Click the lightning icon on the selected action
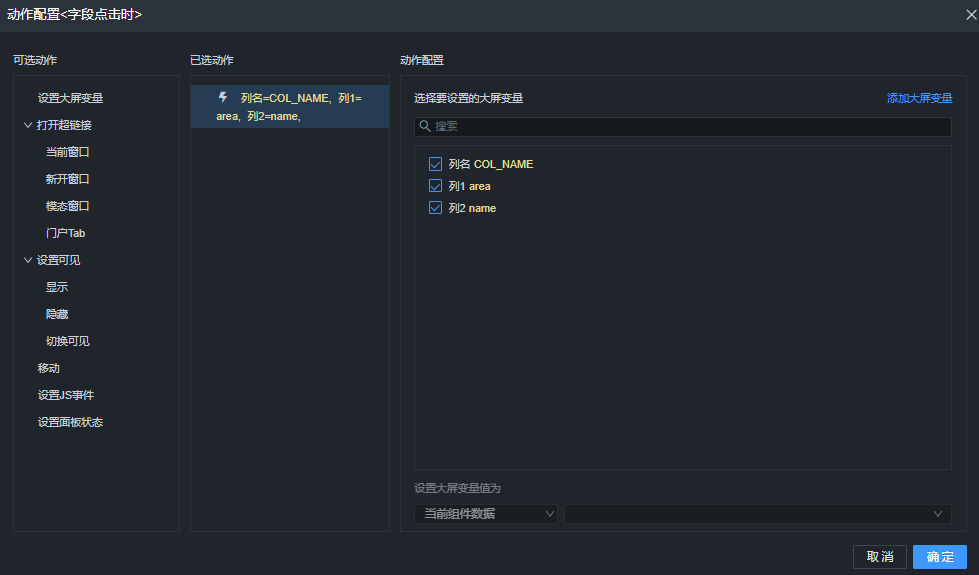This screenshot has width=979, height=575. click(222, 97)
